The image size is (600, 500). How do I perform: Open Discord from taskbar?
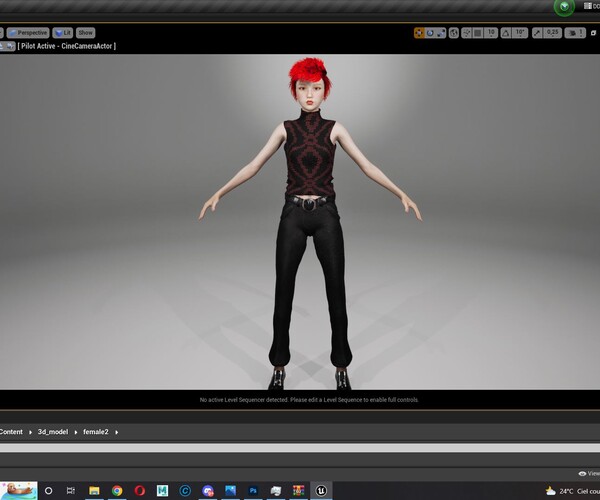click(x=208, y=490)
